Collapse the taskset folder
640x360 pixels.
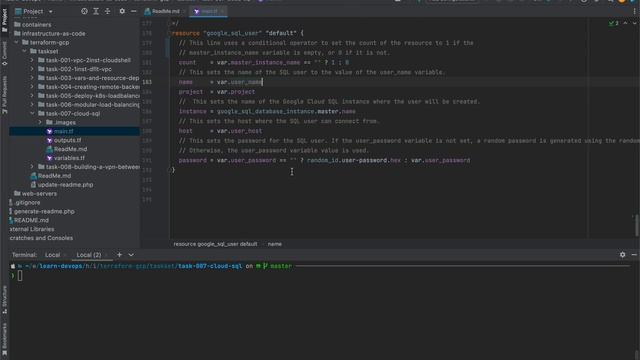coord(24,51)
